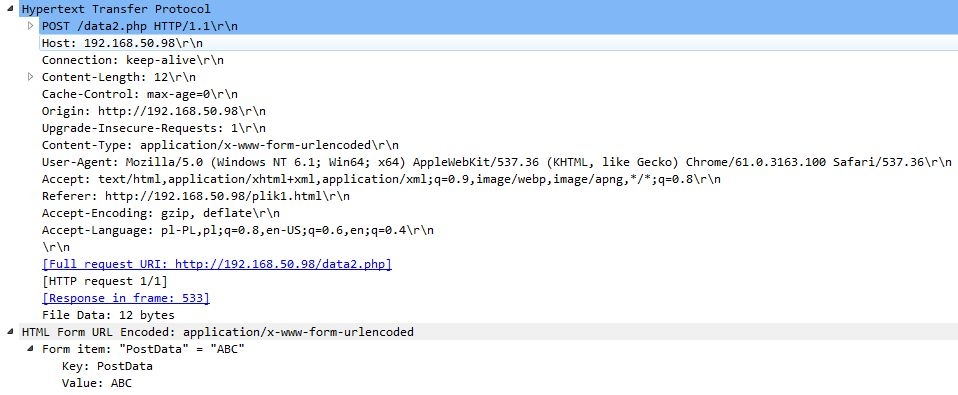Select Upgrade-Insecure-Requests: 1 row
Viewport: 958px width, 395px height.
coord(154,128)
